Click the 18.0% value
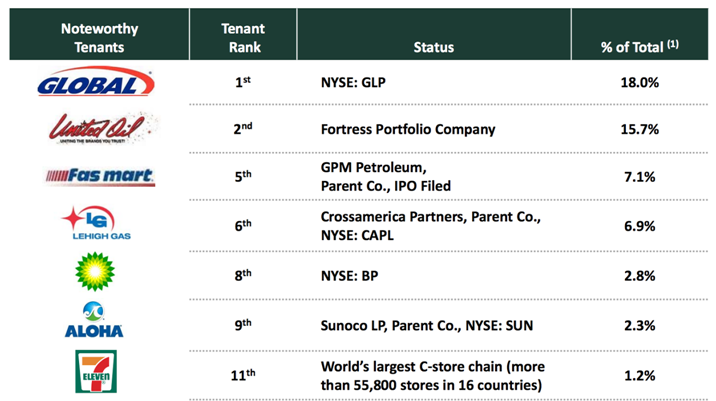716x401 pixels. 639,82
